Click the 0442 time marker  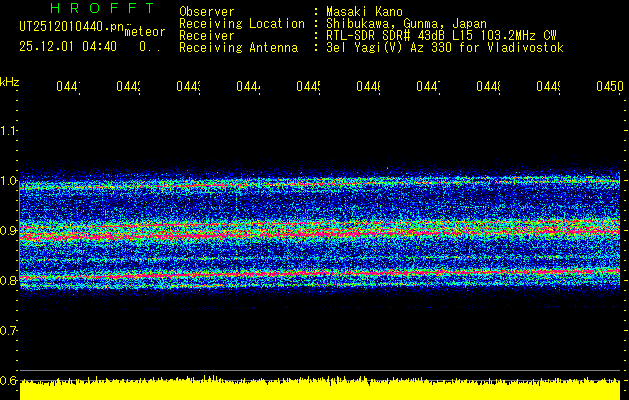128,86
